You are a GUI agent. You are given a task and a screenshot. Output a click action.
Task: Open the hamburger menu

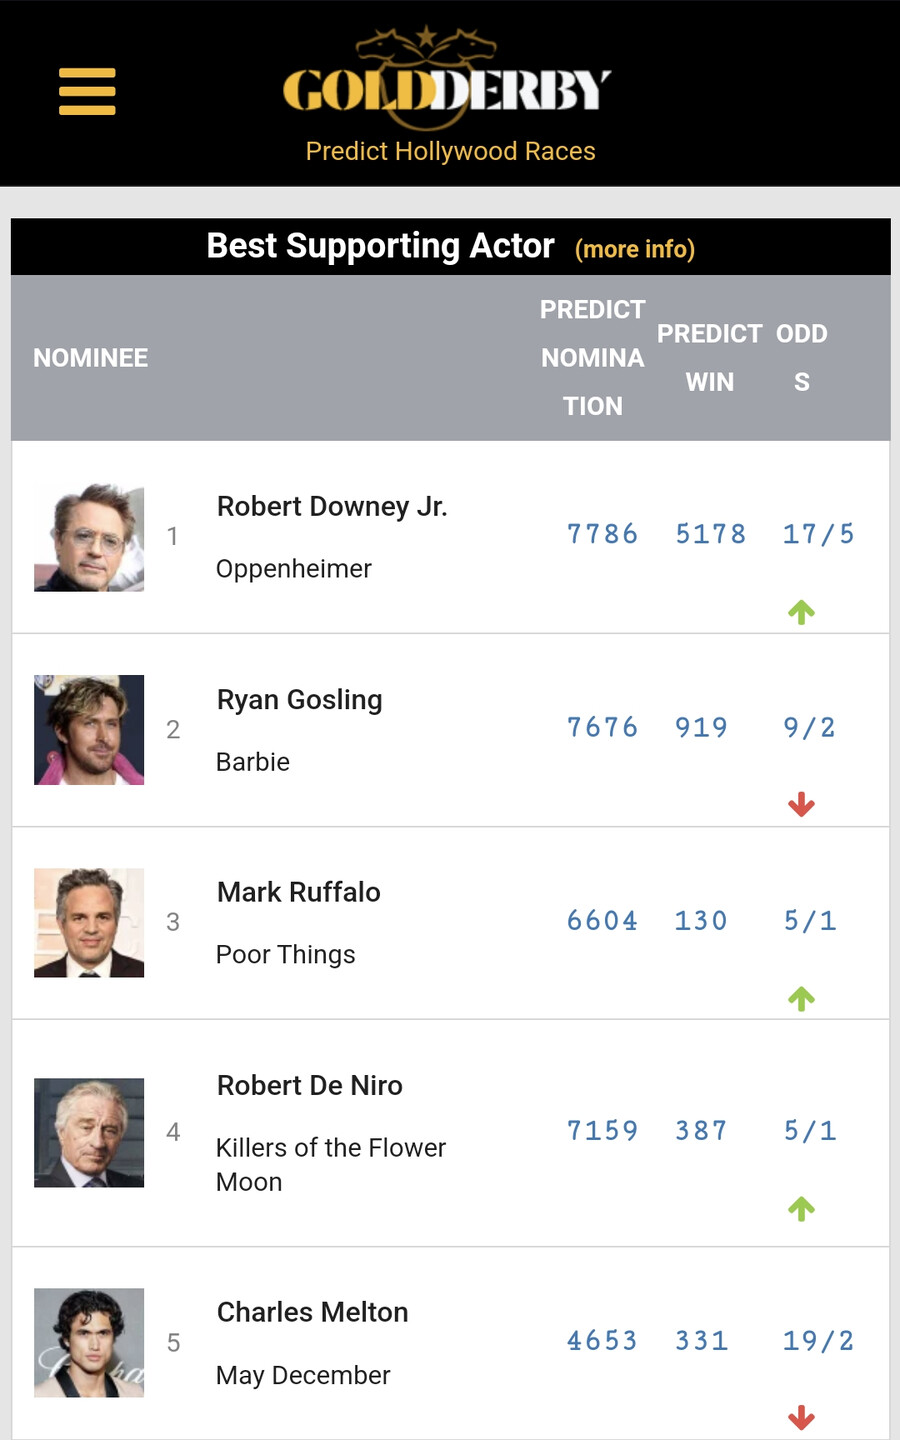(x=87, y=92)
